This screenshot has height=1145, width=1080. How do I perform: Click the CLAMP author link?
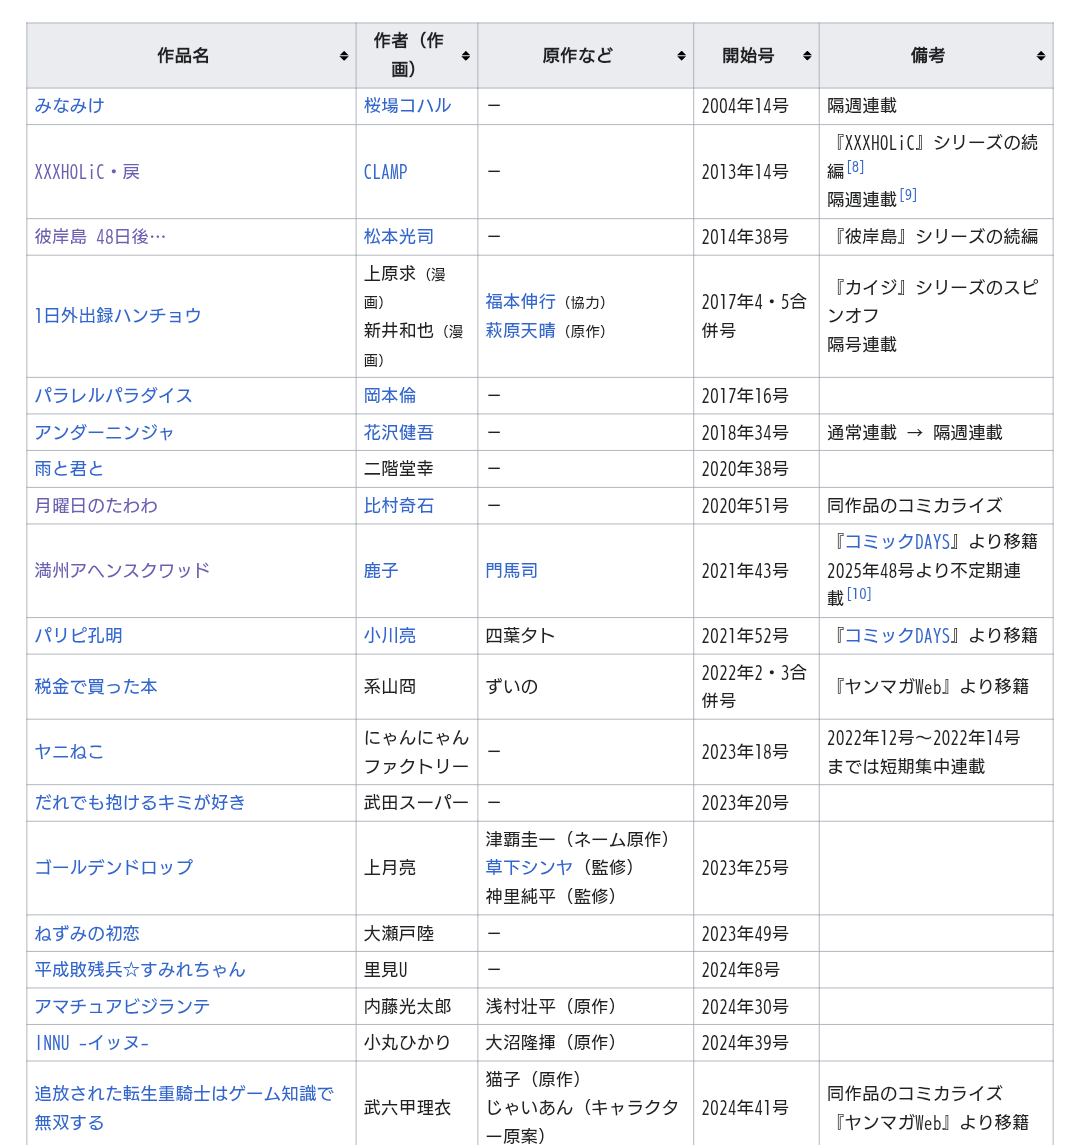pos(385,172)
